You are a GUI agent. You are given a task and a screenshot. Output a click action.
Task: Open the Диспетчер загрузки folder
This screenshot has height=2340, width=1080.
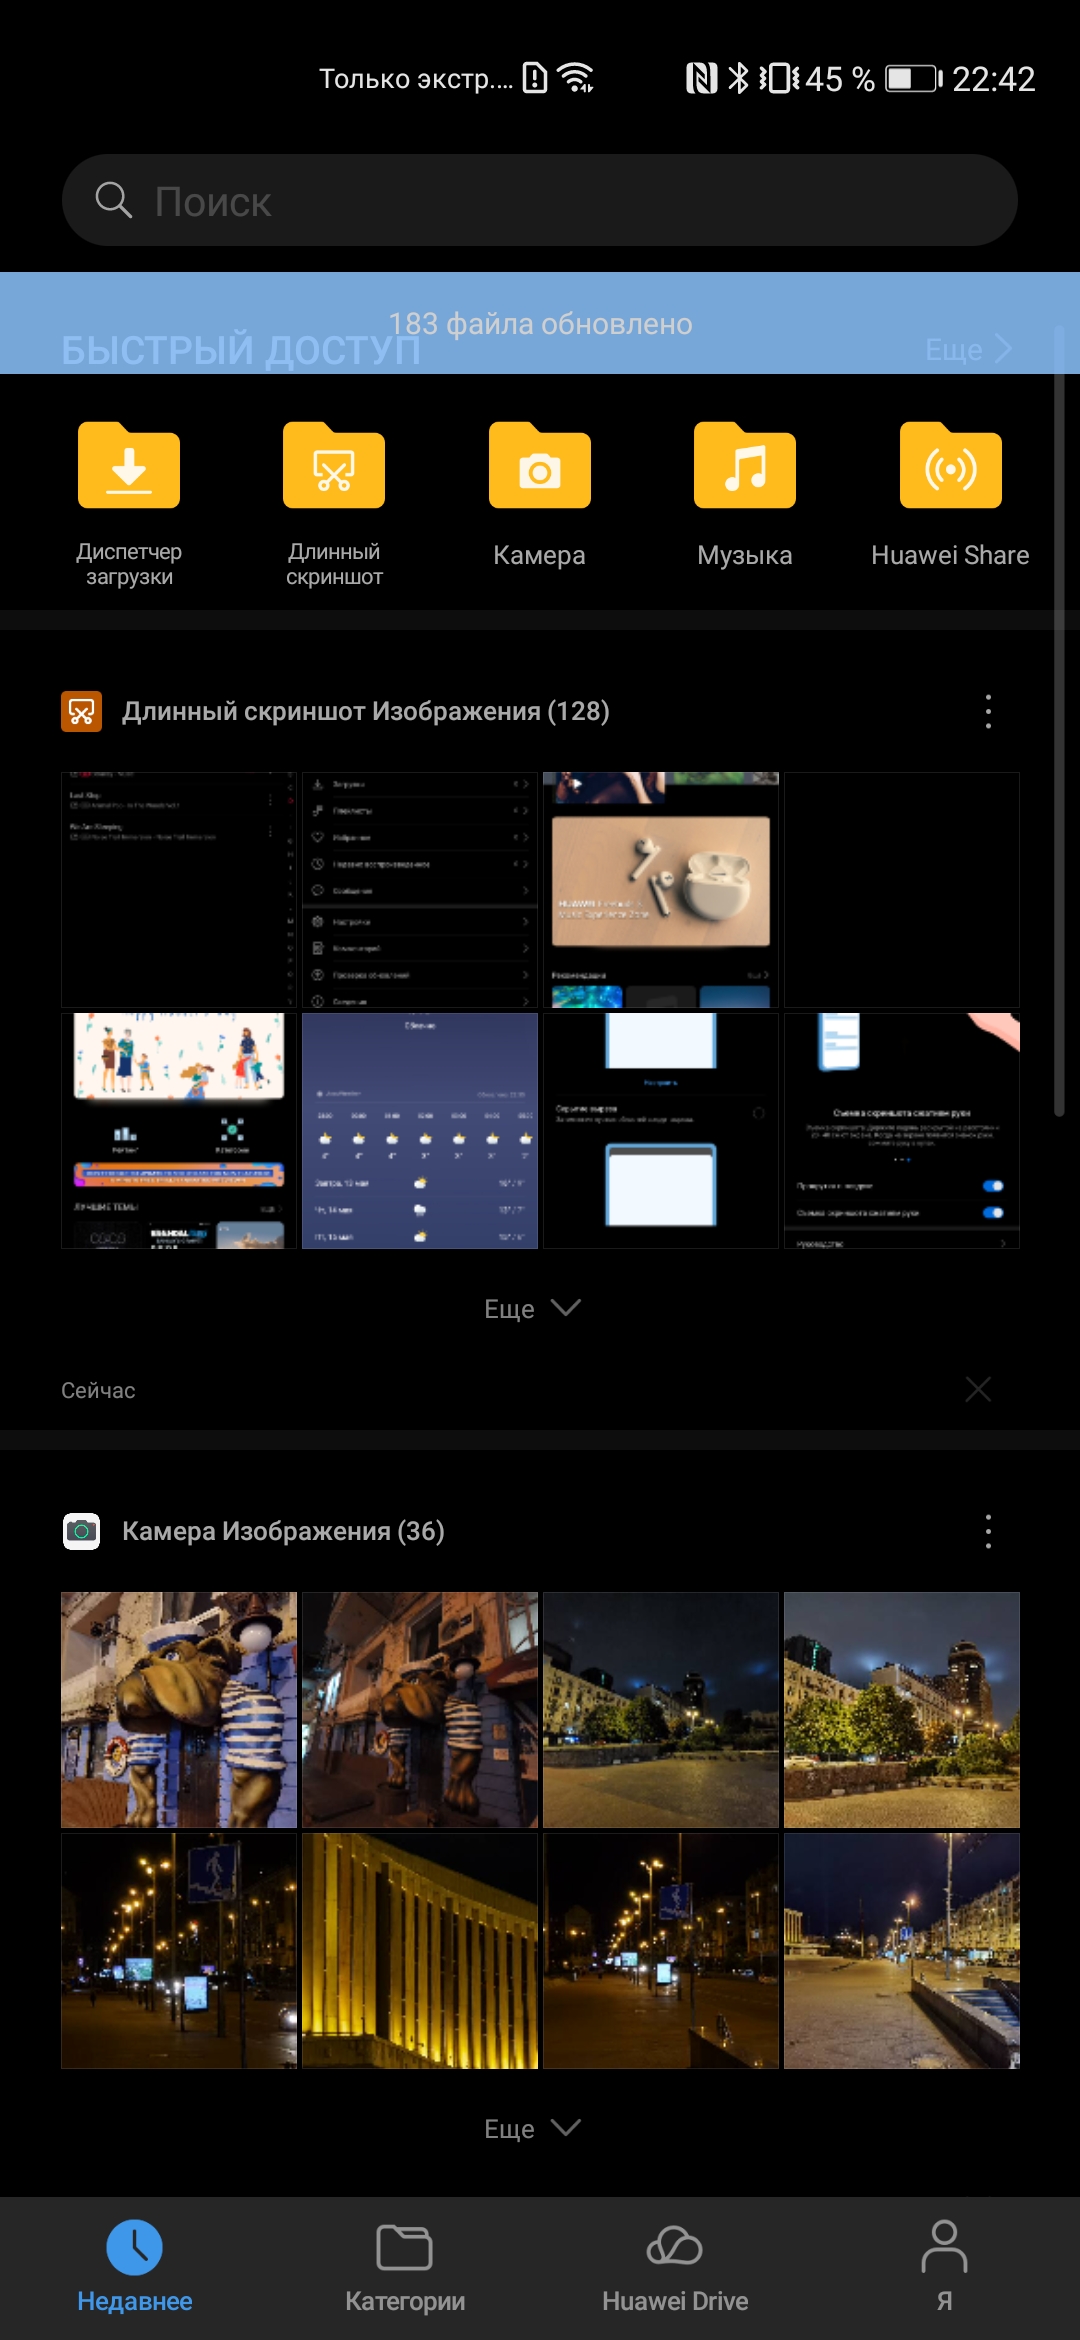(129, 504)
